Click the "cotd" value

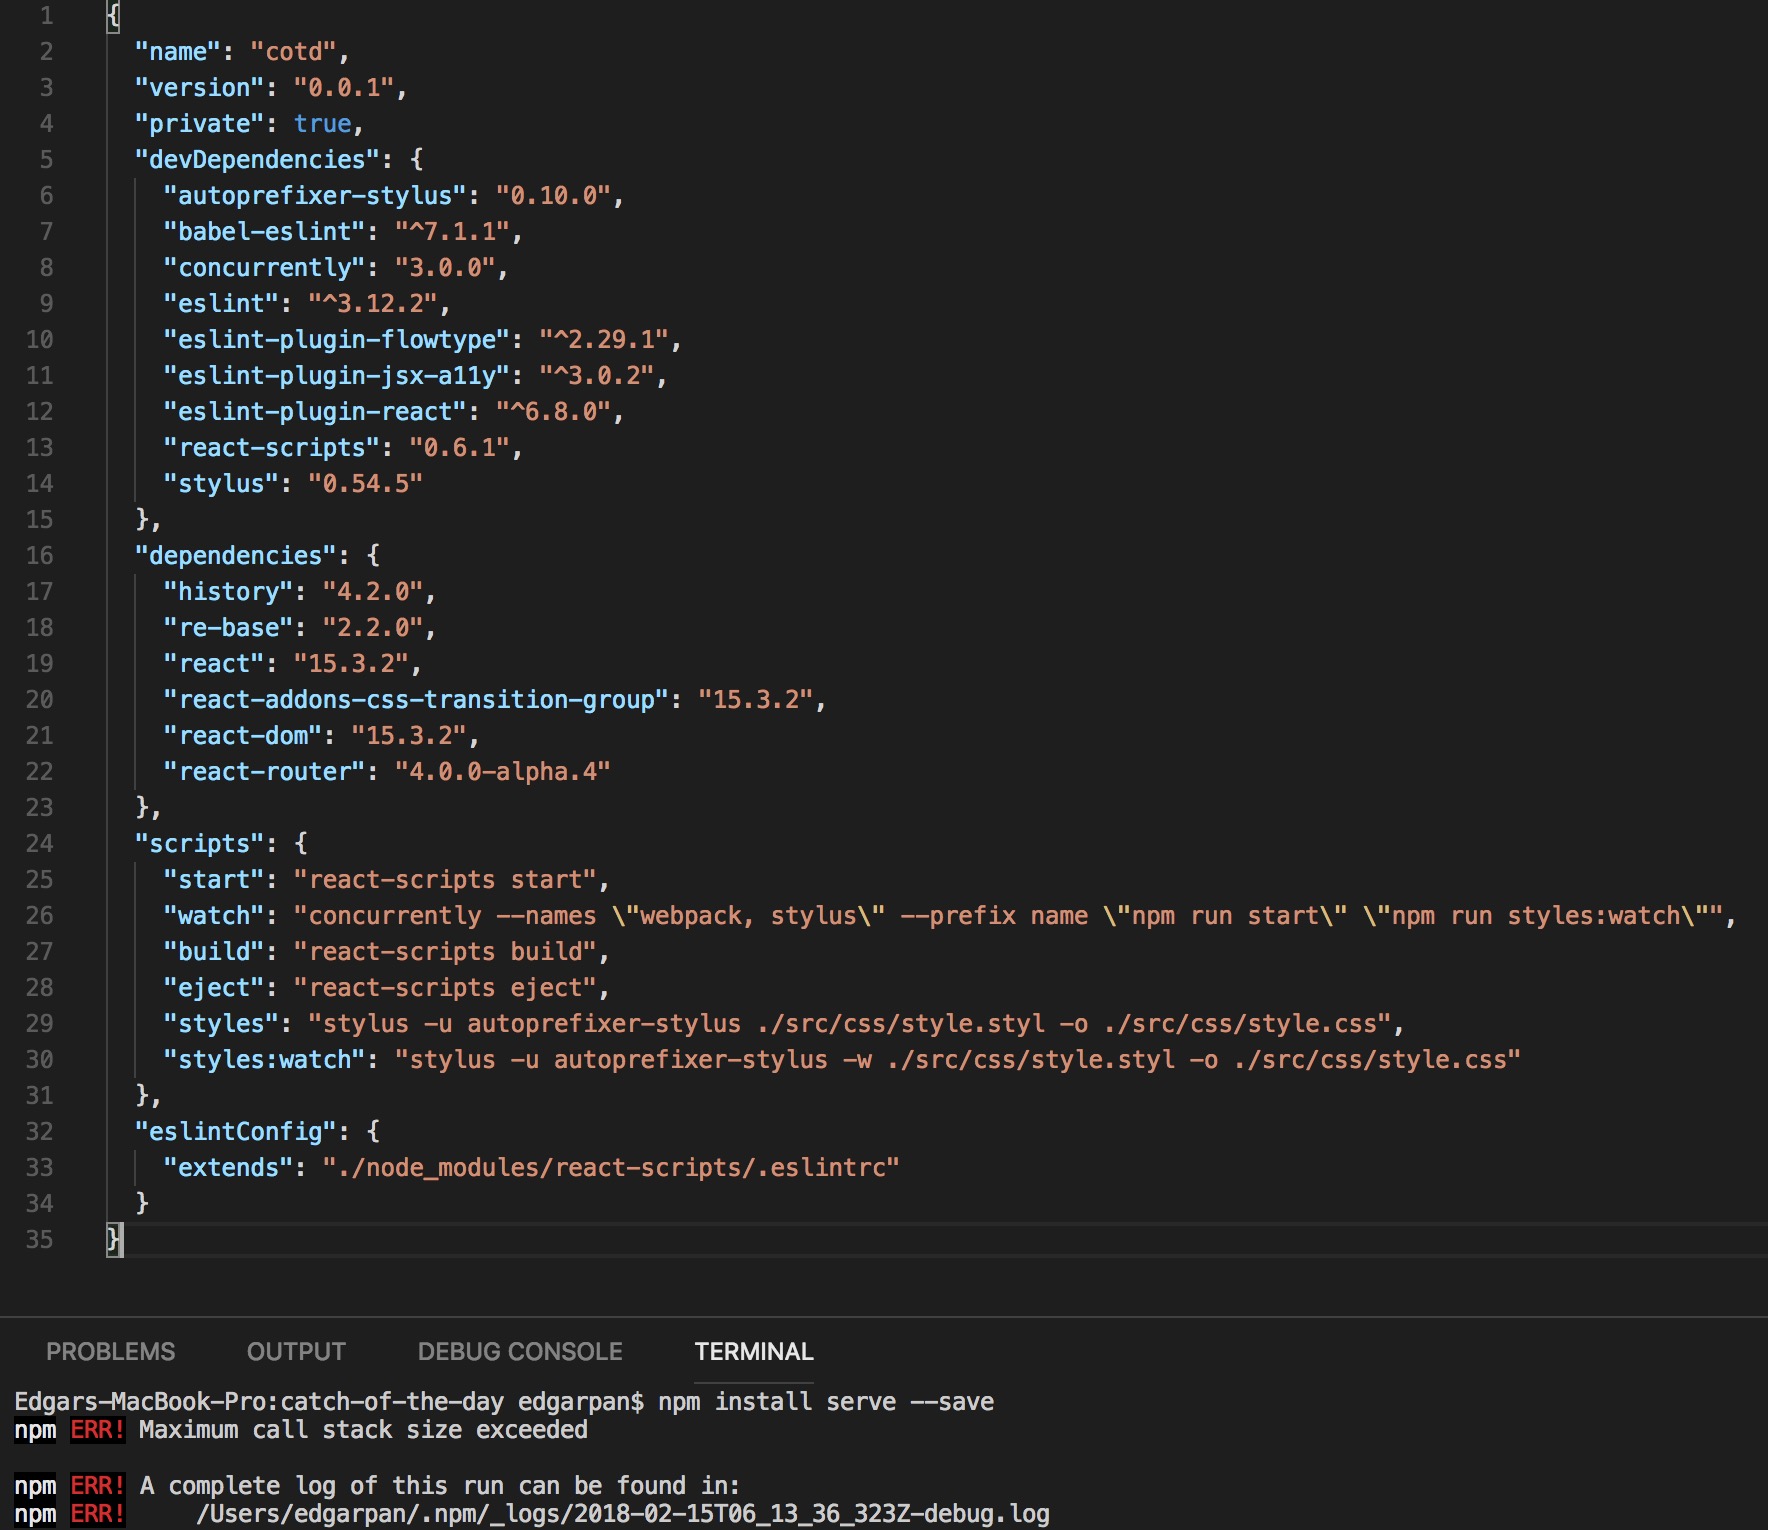tap(294, 51)
